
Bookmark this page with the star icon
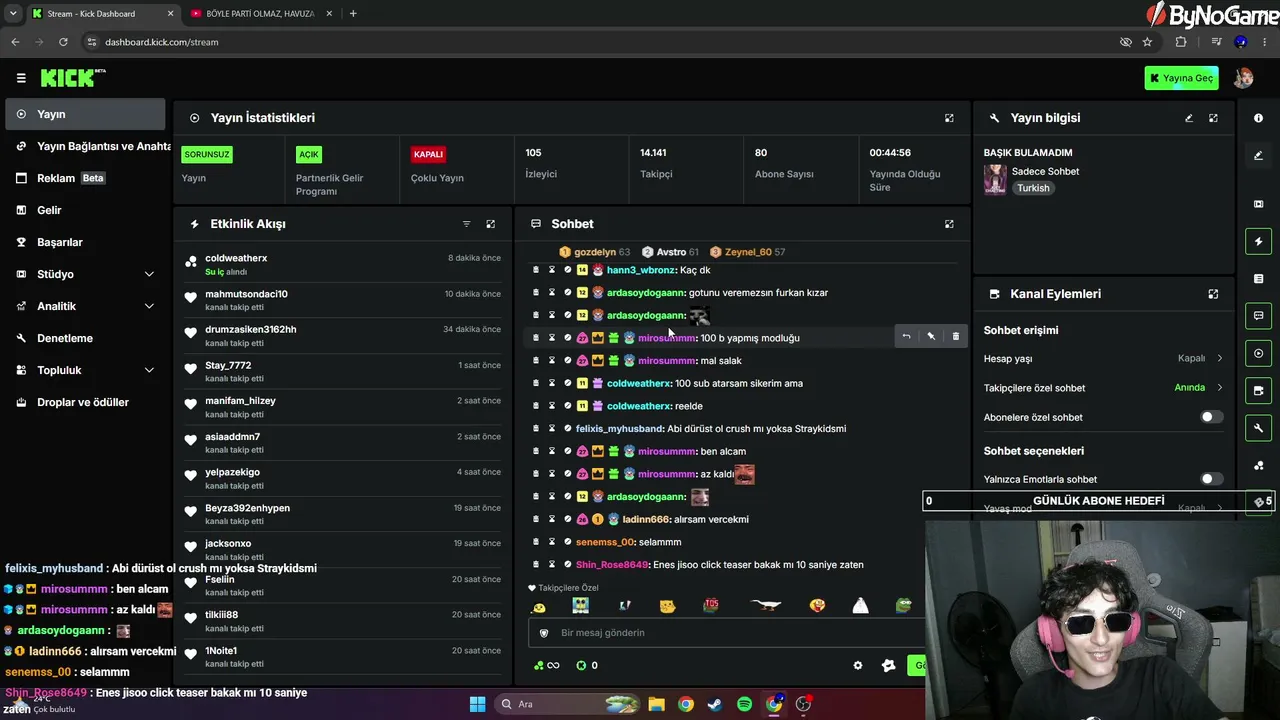[1147, 42]
